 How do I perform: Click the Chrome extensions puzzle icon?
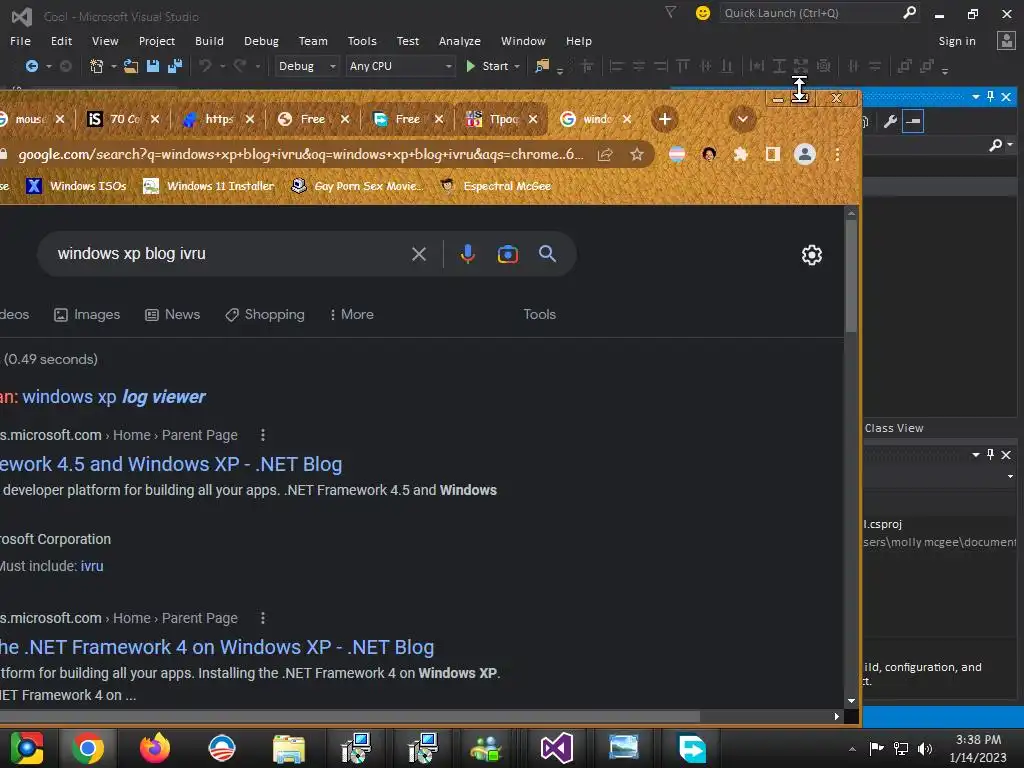[741, 154]
